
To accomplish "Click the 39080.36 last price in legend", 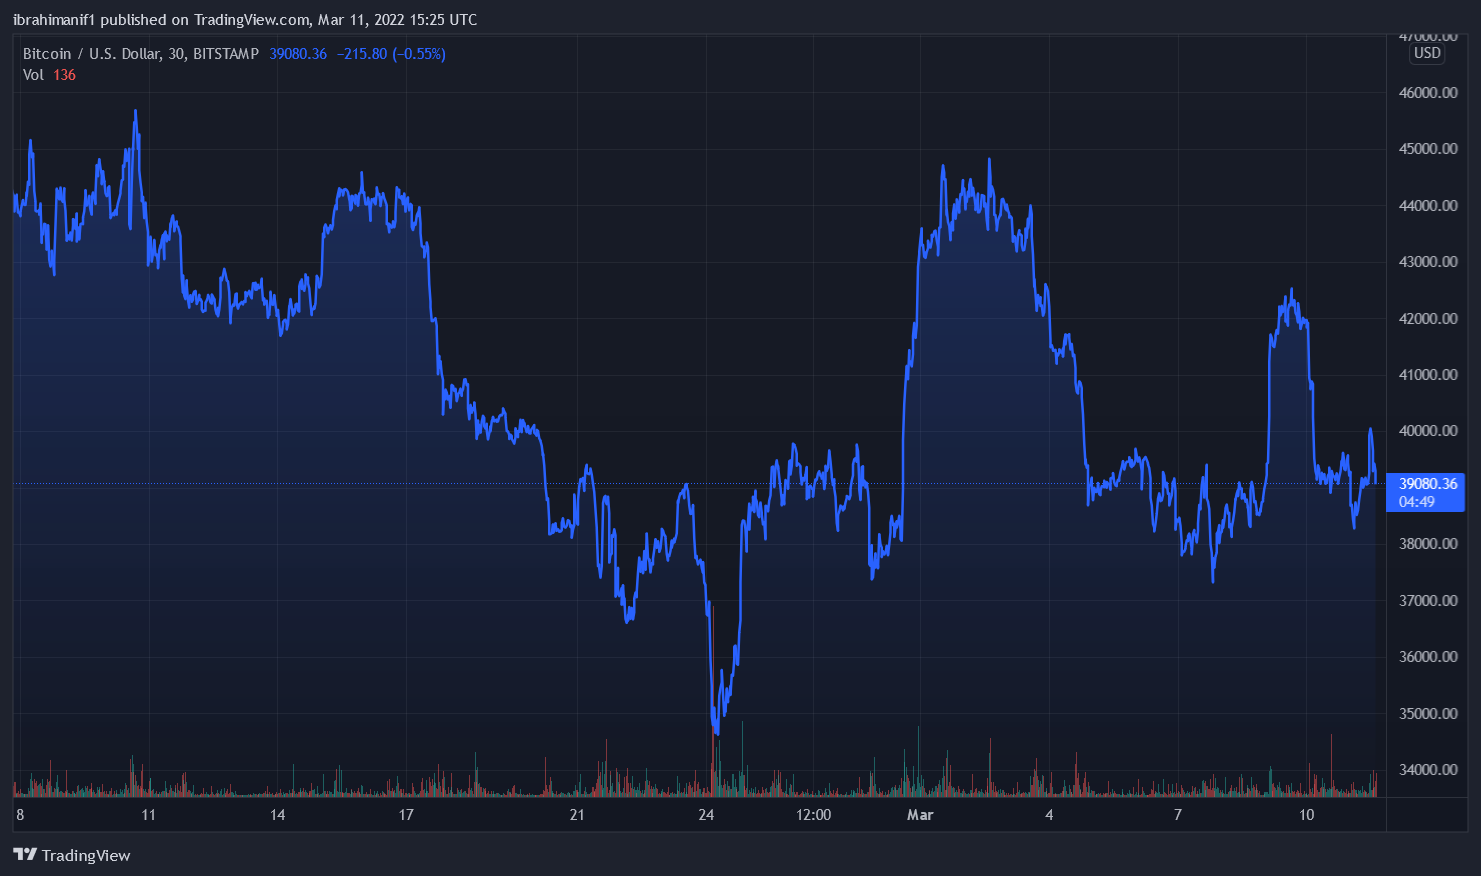I will (x=298, y=54).
